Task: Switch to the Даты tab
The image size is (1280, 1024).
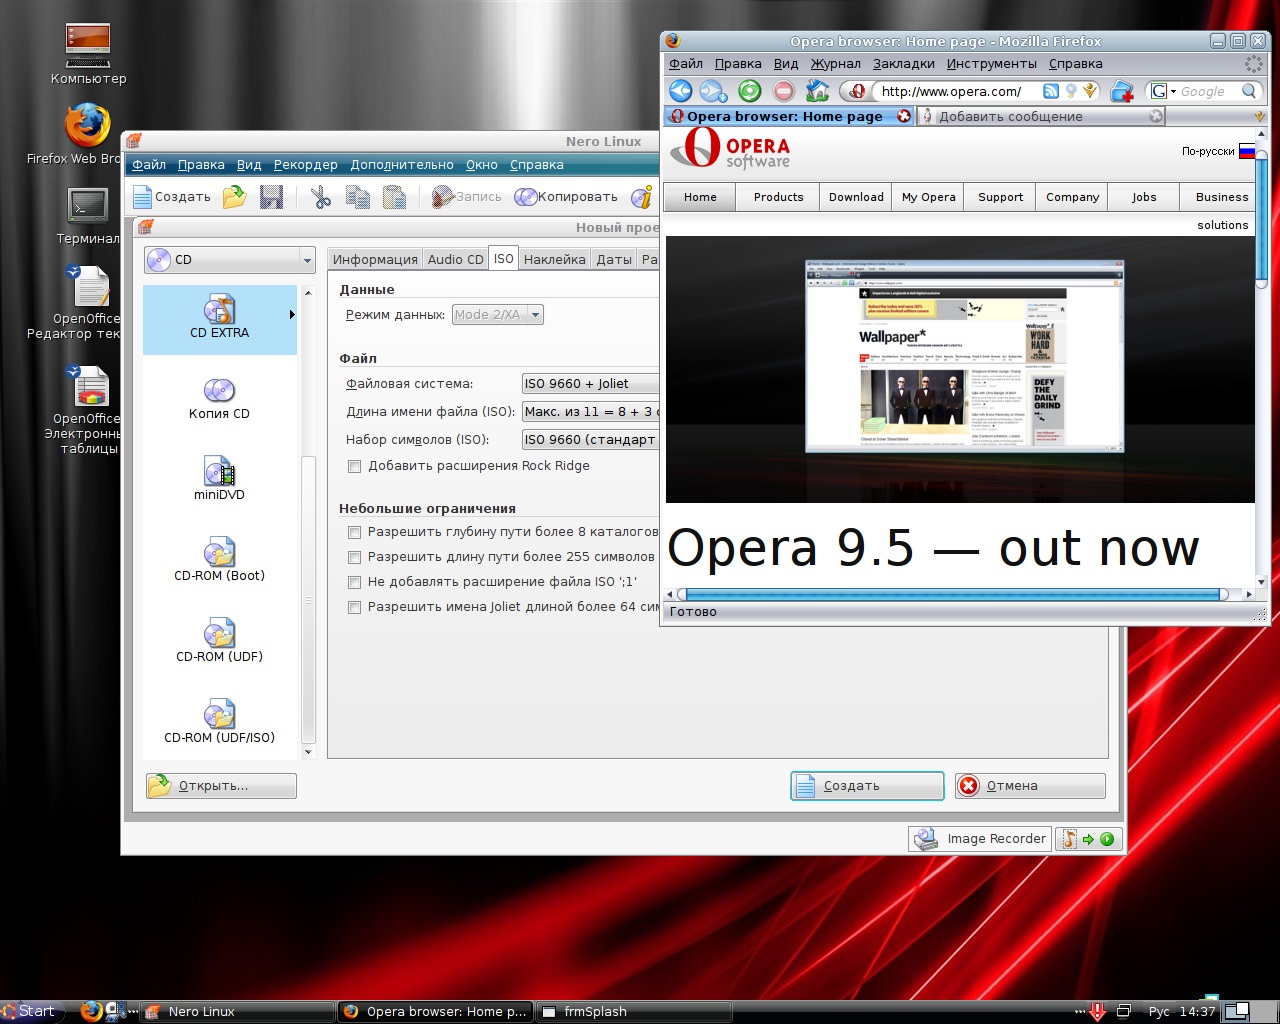Action: pyautogui.click(x=614, y=259)
